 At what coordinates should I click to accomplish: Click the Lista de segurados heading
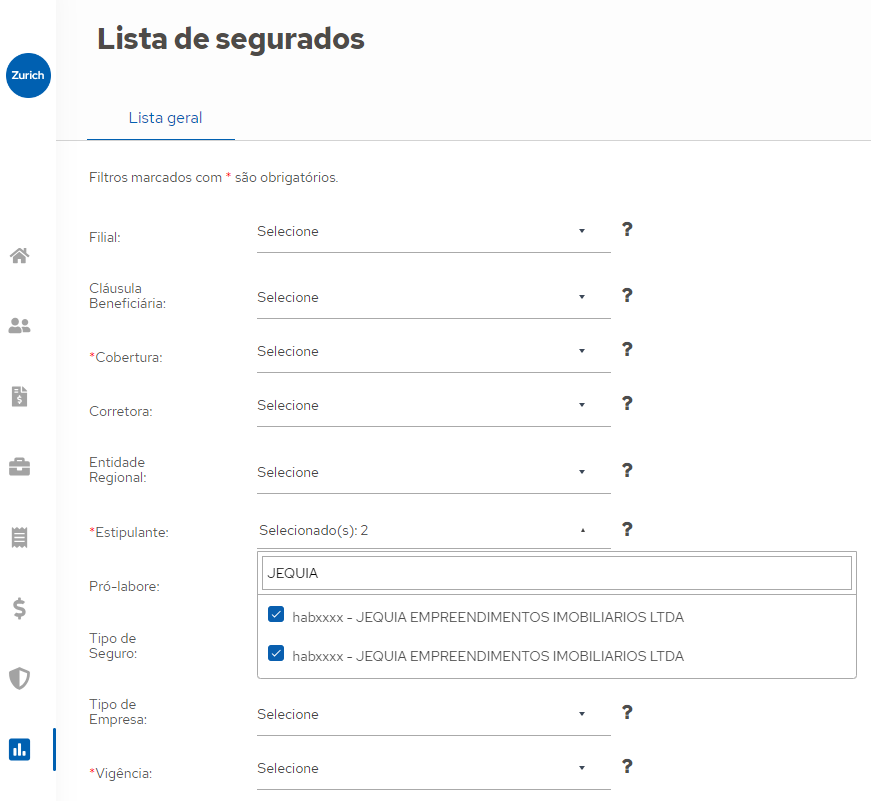pos(231,39)
